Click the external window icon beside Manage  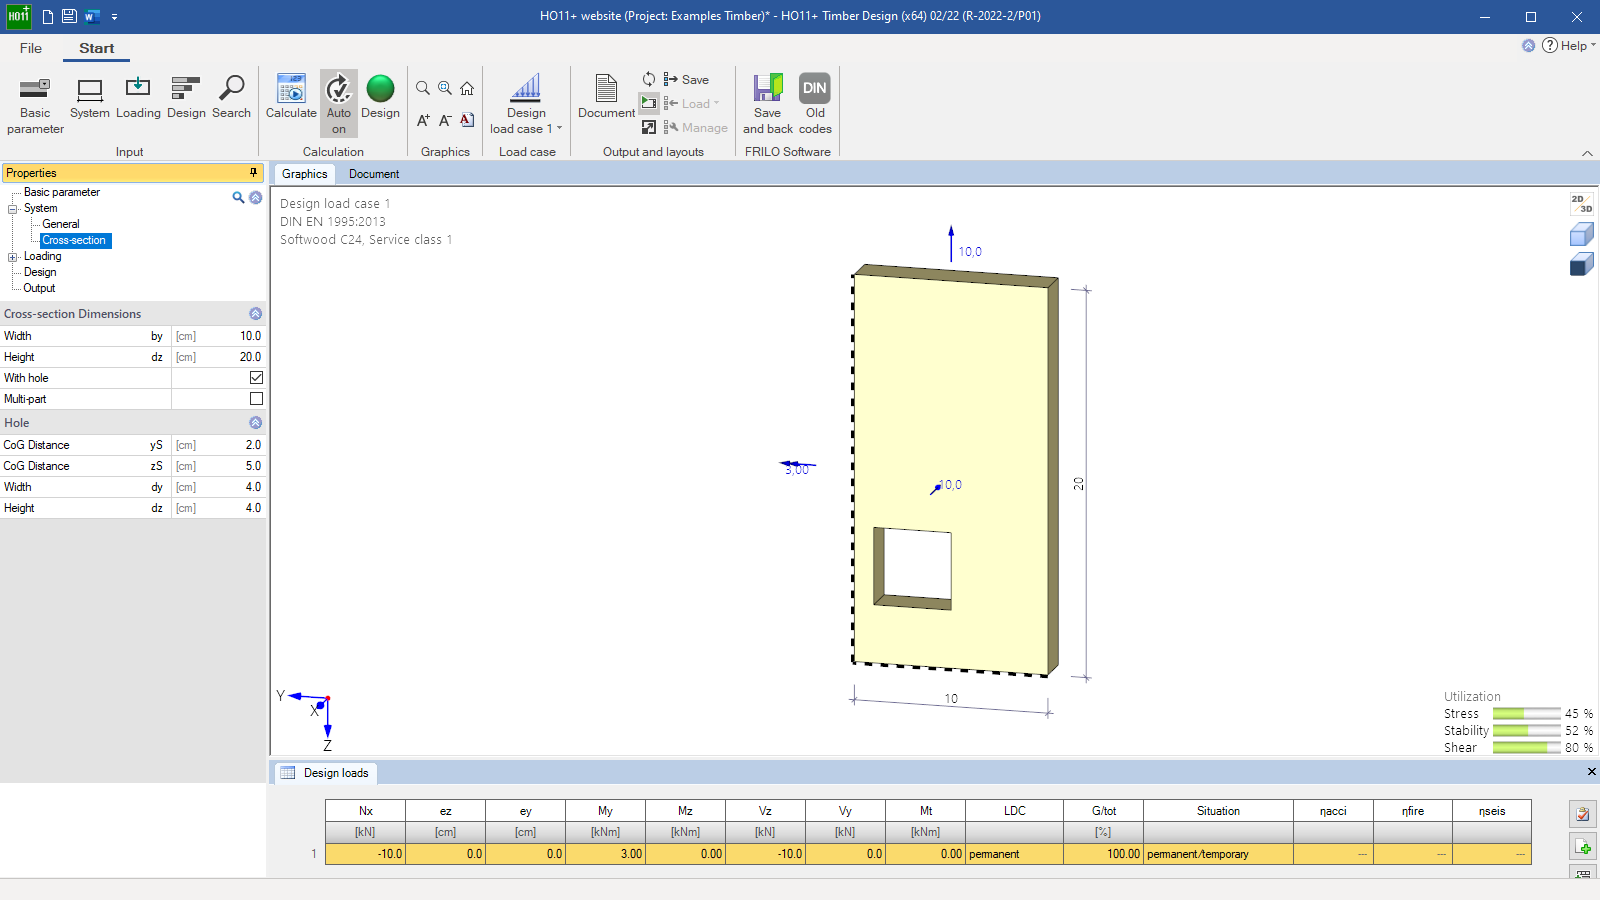[x=649, y=127]
